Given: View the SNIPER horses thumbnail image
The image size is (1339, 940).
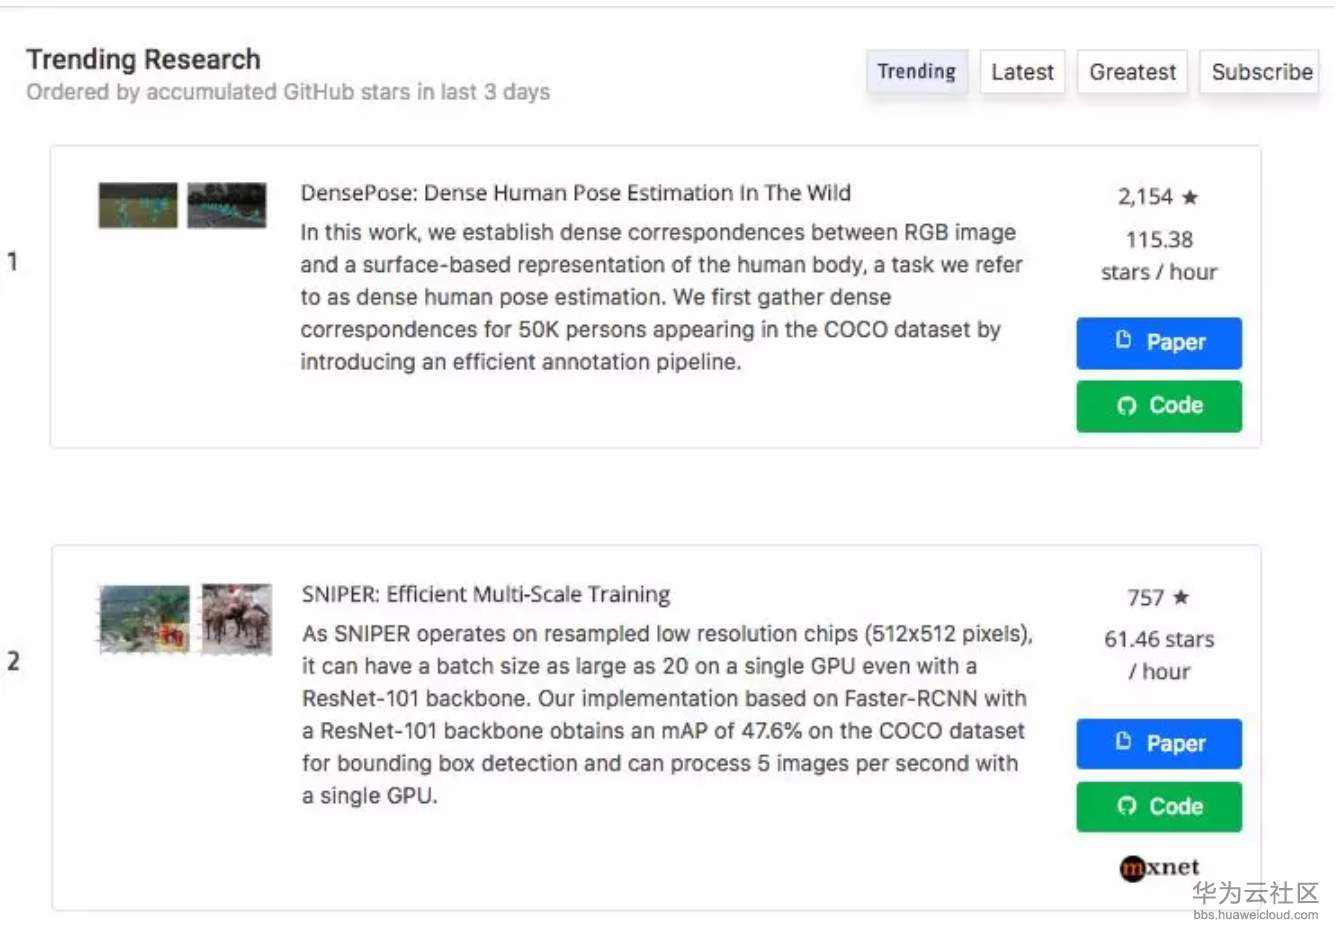Looking at the screenshot, I should click(237, 619).
